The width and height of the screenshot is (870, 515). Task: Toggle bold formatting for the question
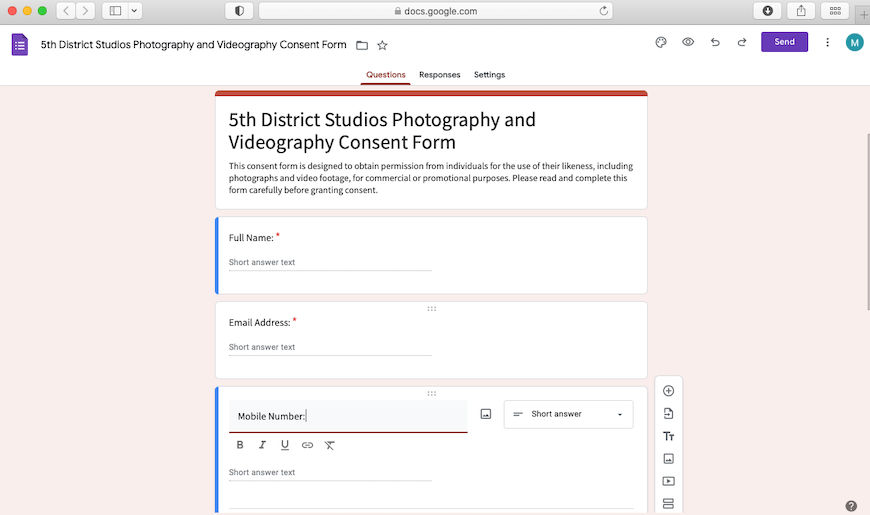[x=240, y=445]
